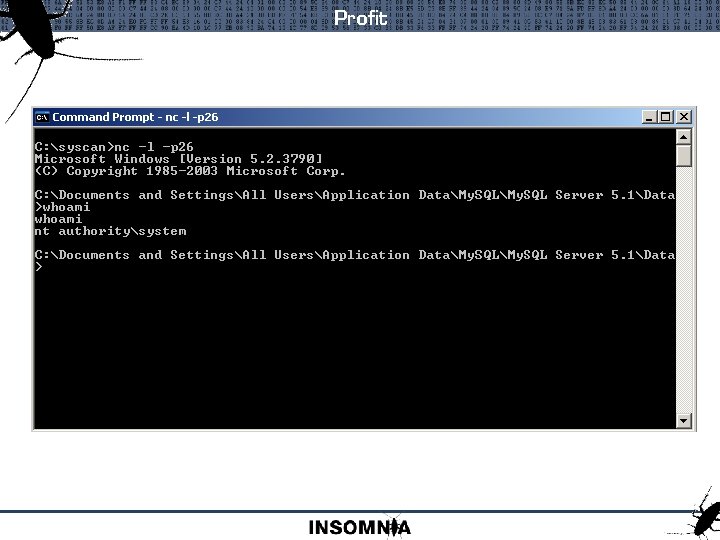Viewport: 720px width, 540px height.
Task: Click the '>whoami' command line
Action: pos(62,207)
